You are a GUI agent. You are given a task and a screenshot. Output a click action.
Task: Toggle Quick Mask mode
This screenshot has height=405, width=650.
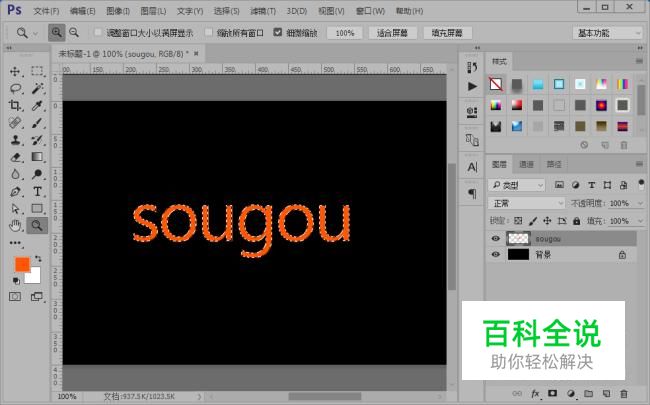[x=15, y=296]
